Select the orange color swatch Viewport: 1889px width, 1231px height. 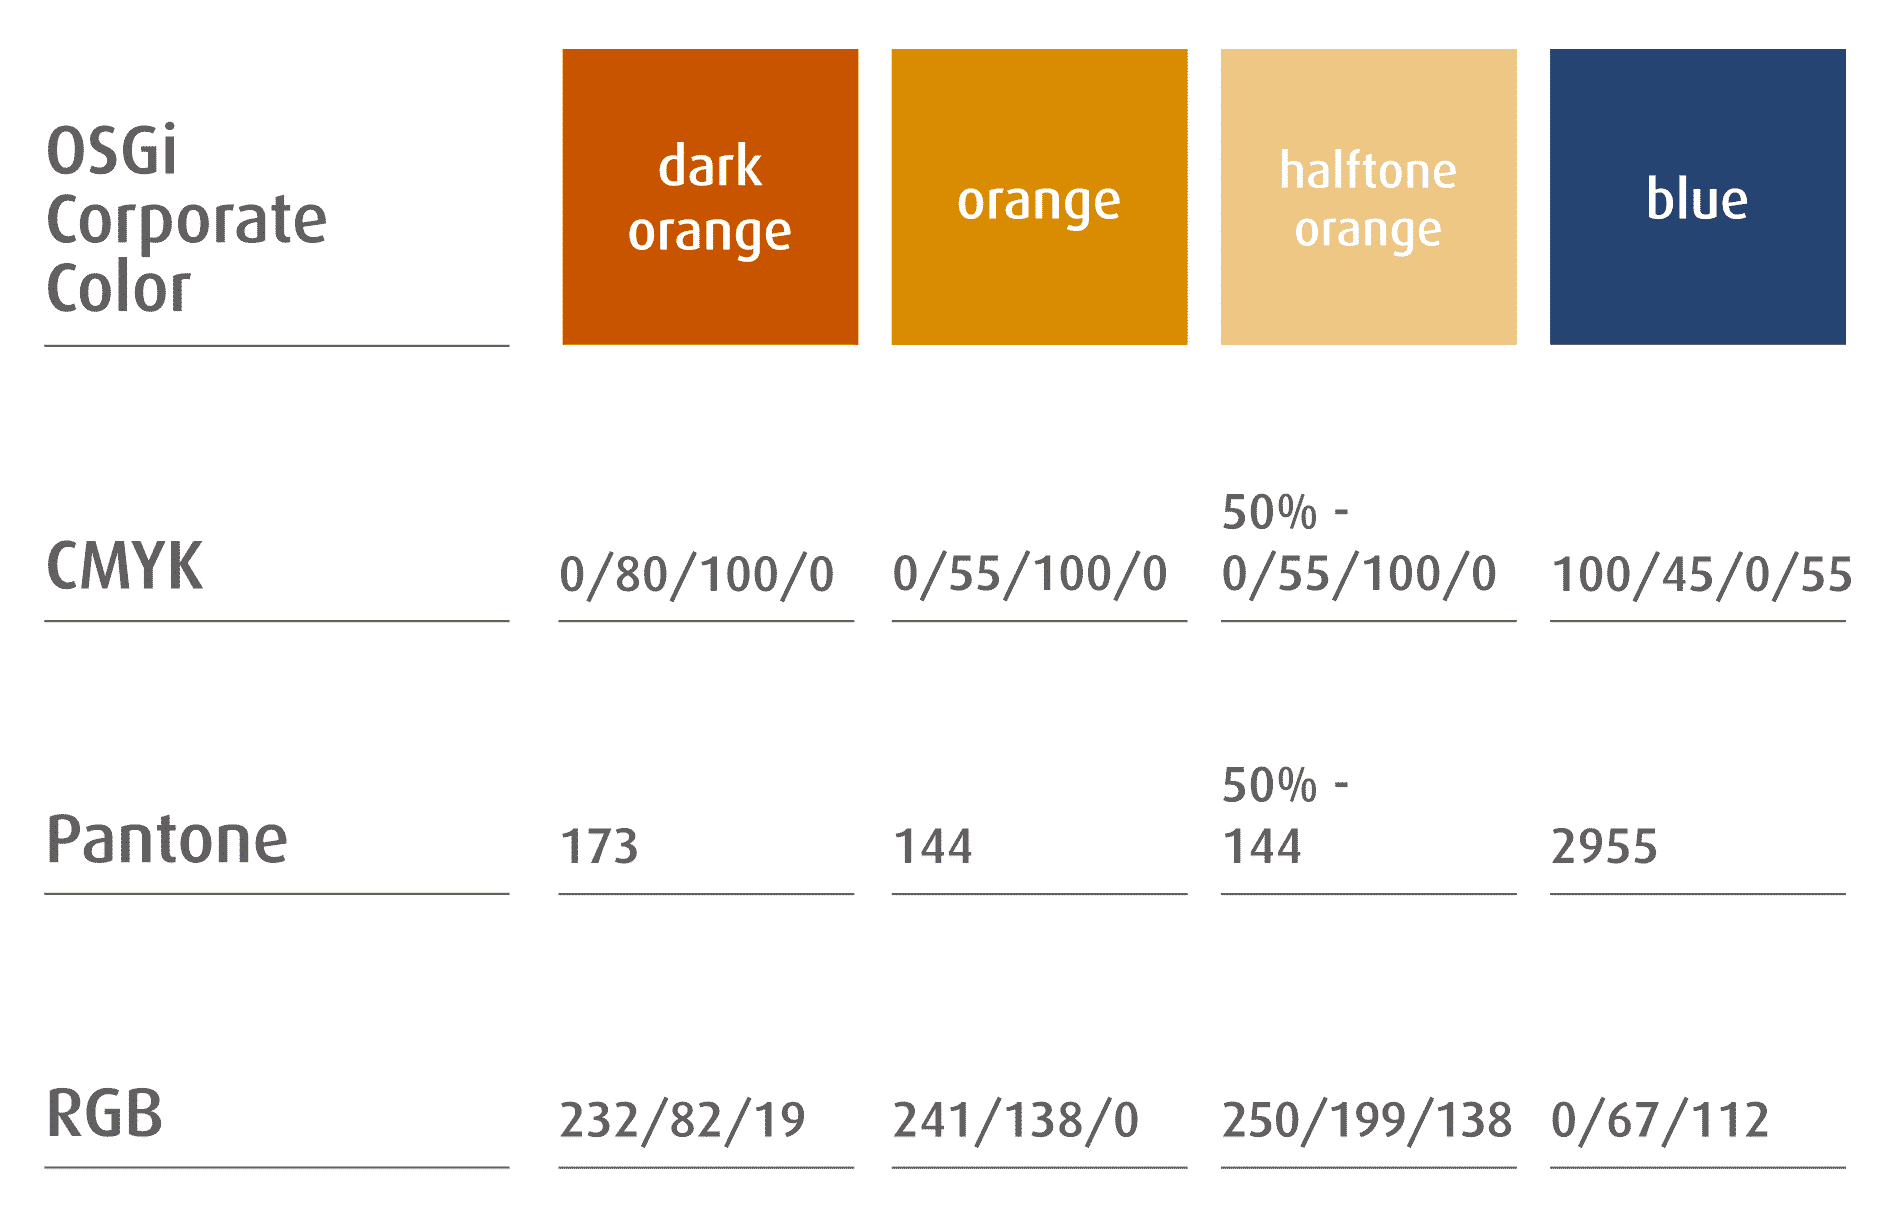click(x=1039, y=197)
